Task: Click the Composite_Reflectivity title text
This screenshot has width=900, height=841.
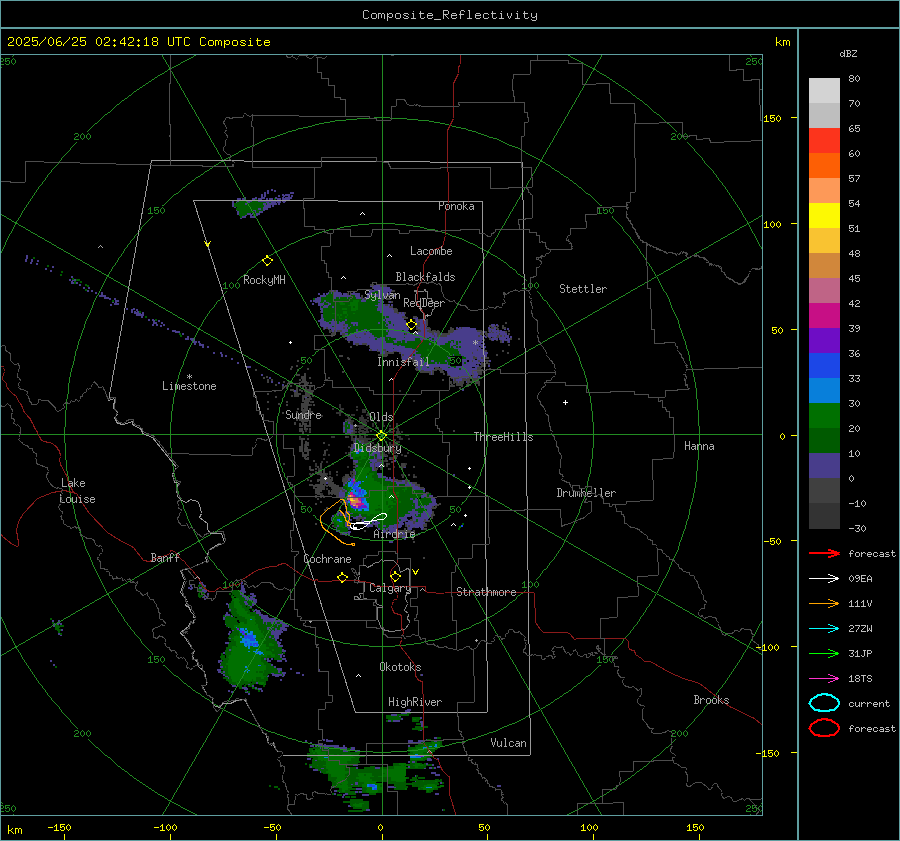Action: pos(449,15)
